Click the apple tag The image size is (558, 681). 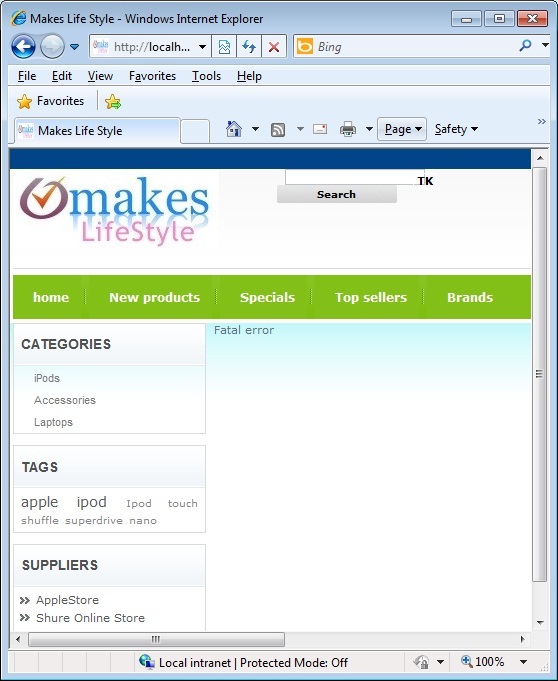40,502
